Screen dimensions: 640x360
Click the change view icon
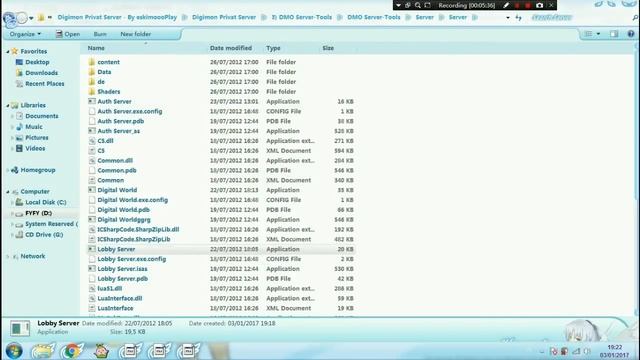[x=588, y=34]
